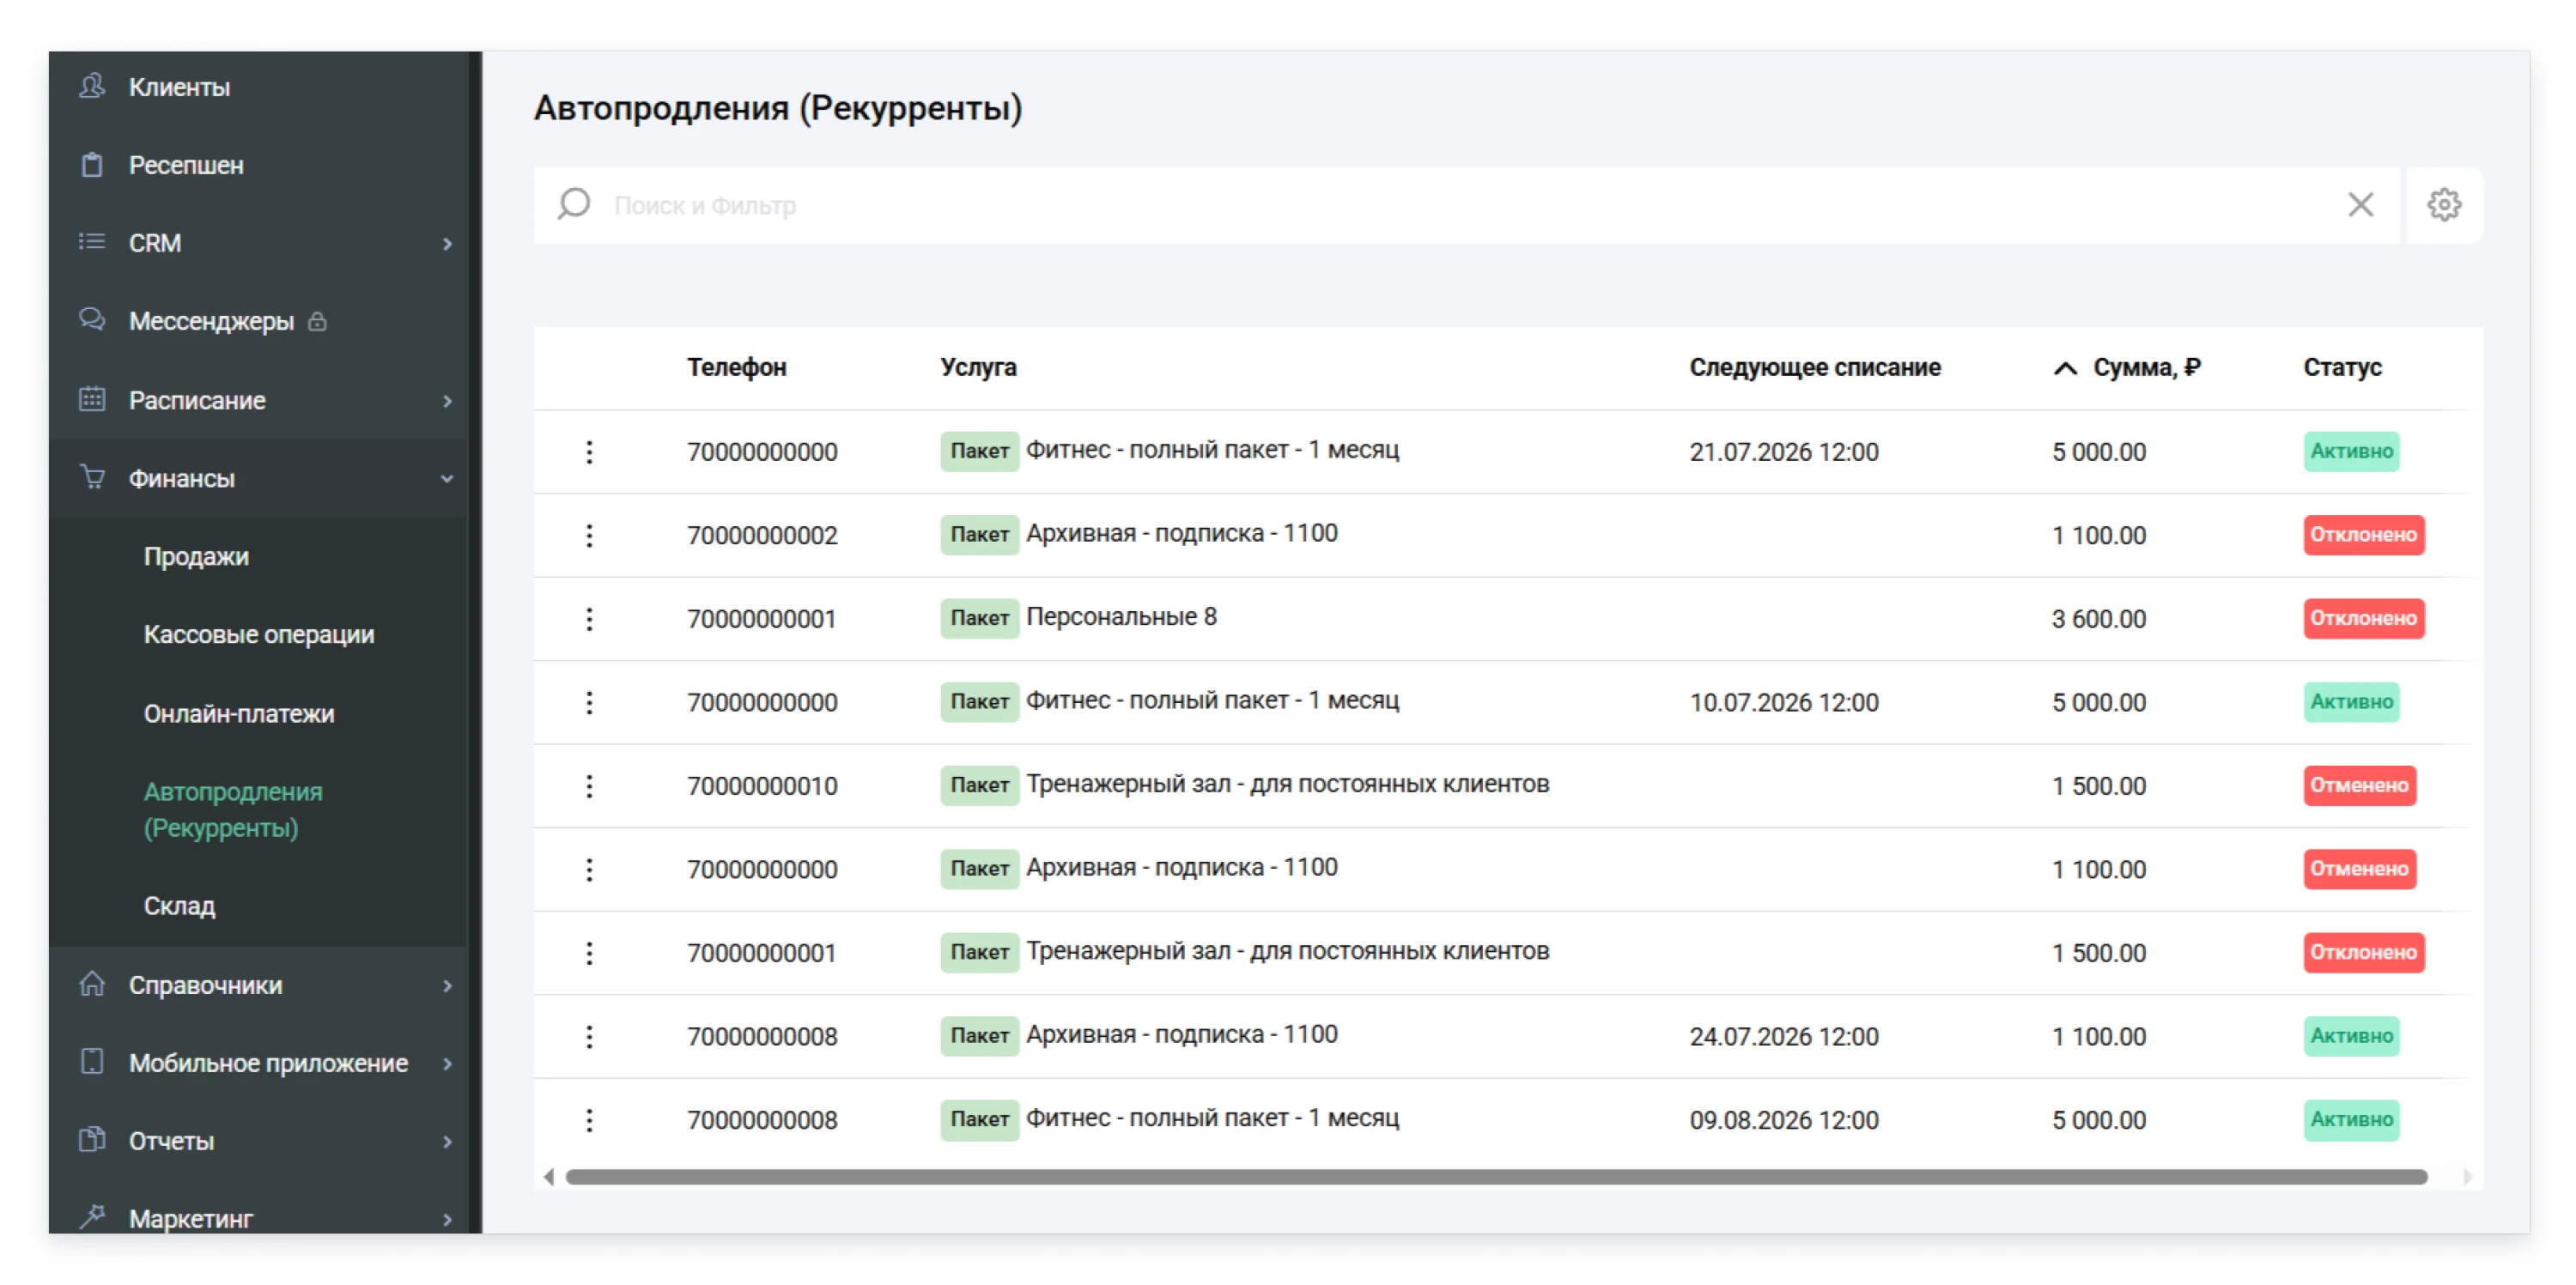This screenshot has height=1285, width=2576.
Task: Click the Ресепшен clipboard icon
Action: (x=91, y=165)
